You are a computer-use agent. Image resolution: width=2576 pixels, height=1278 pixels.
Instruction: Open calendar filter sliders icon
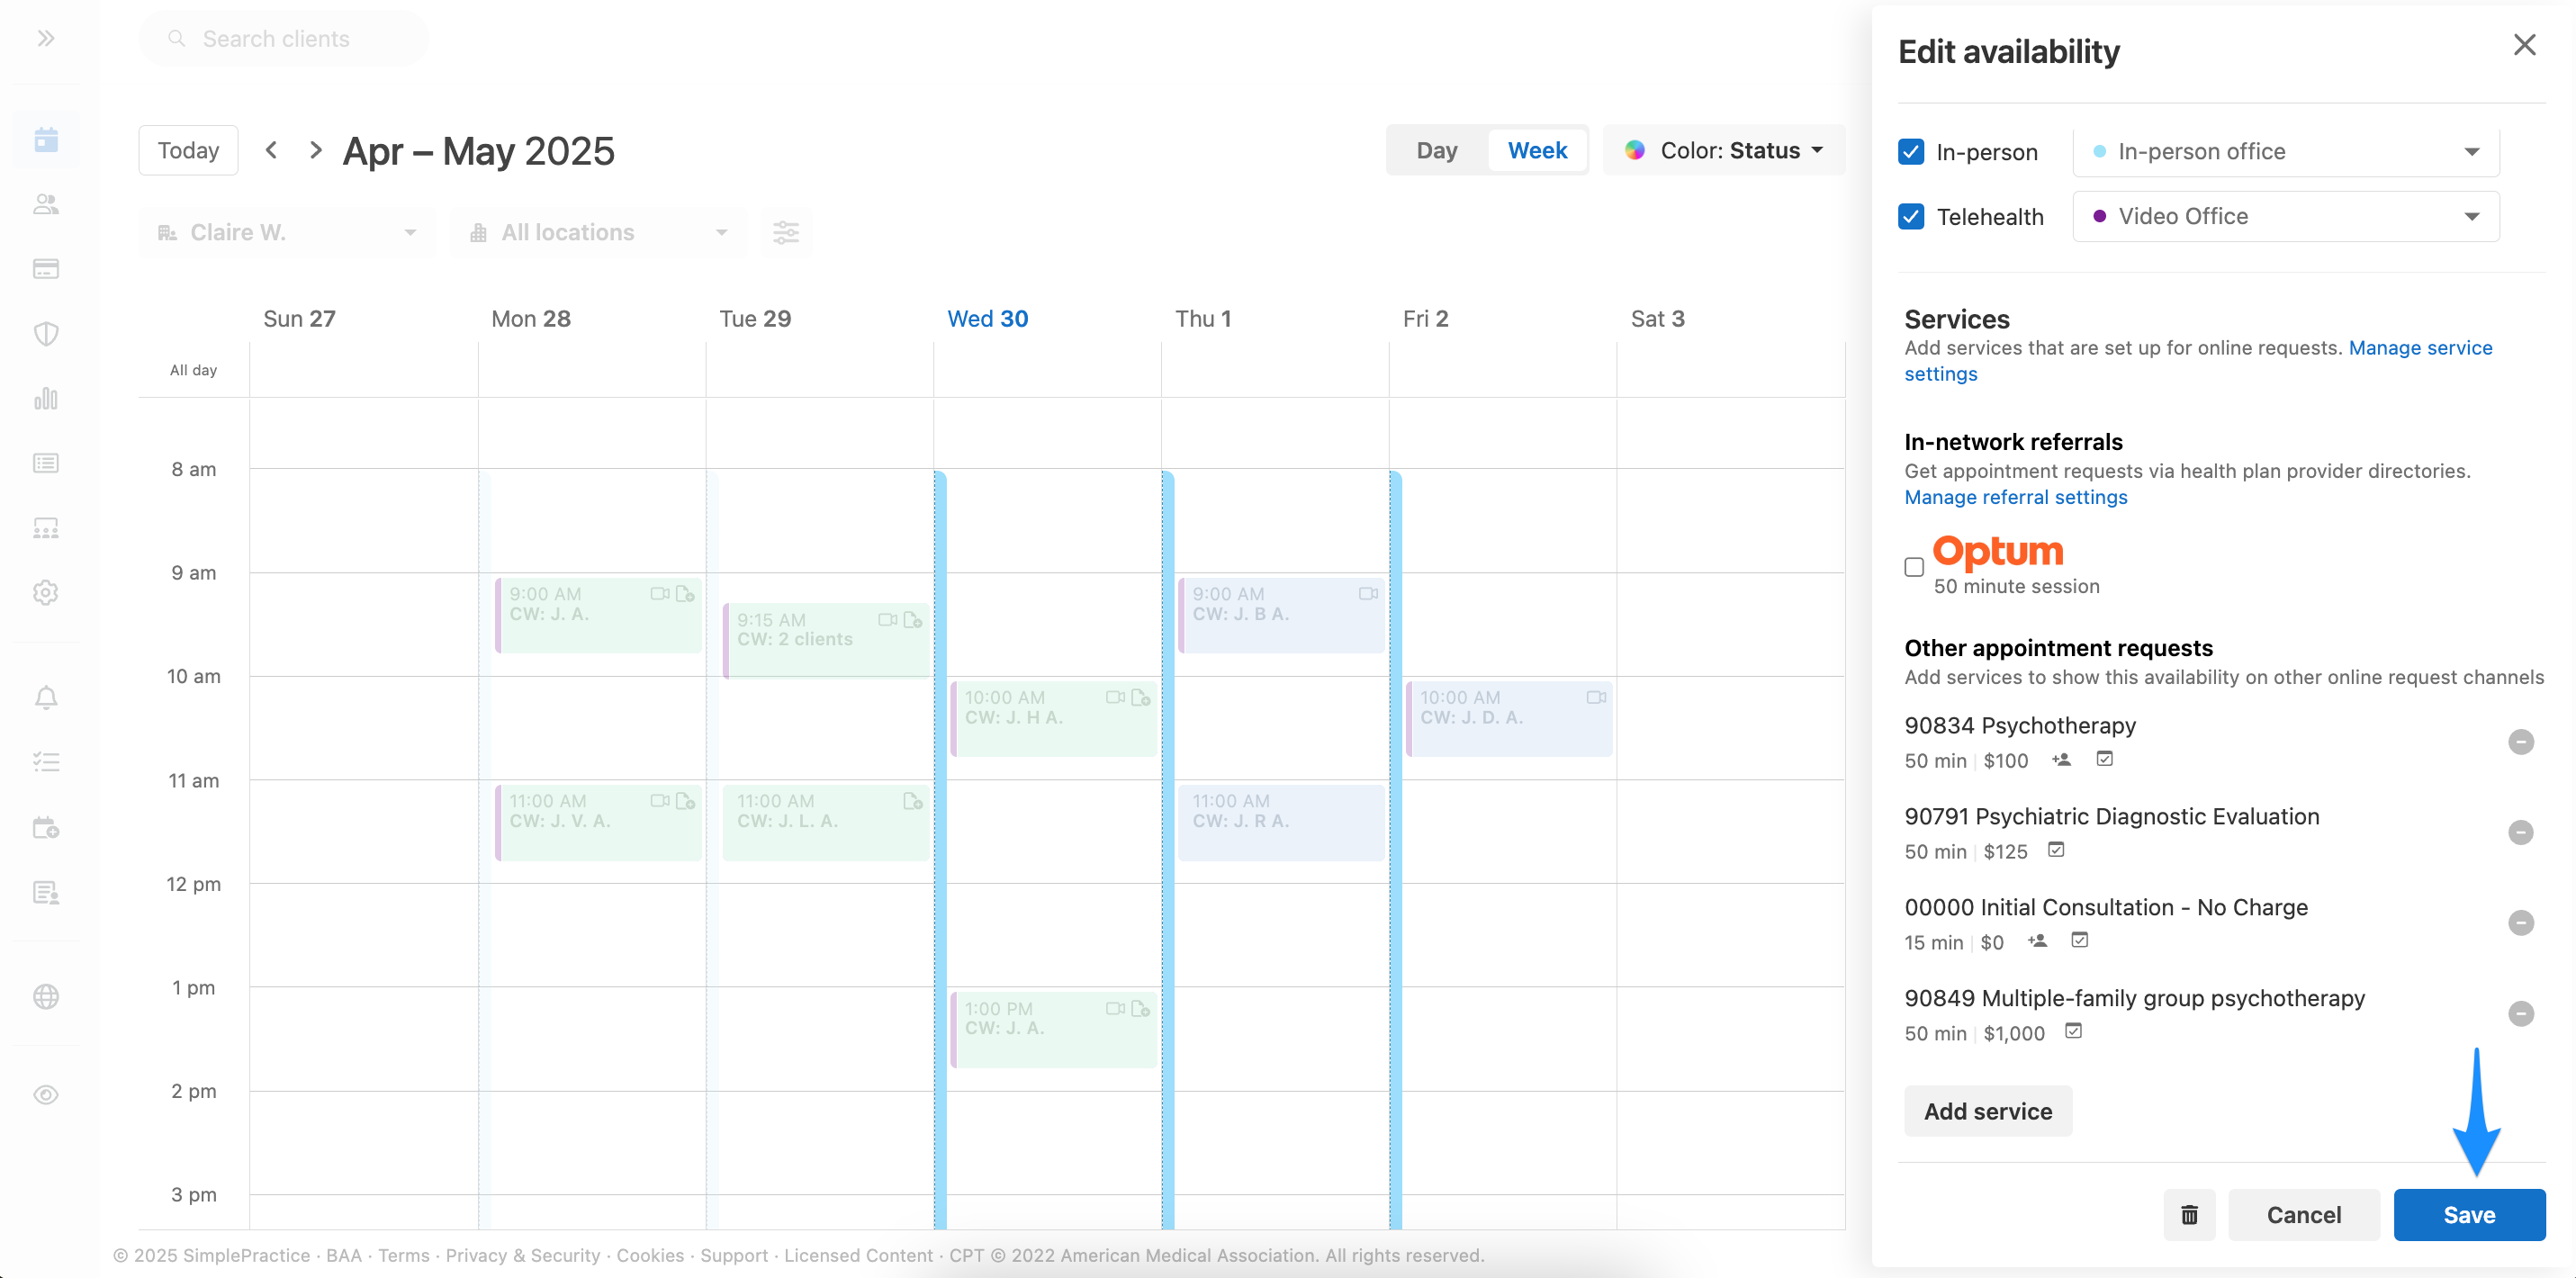click(786, 233)
